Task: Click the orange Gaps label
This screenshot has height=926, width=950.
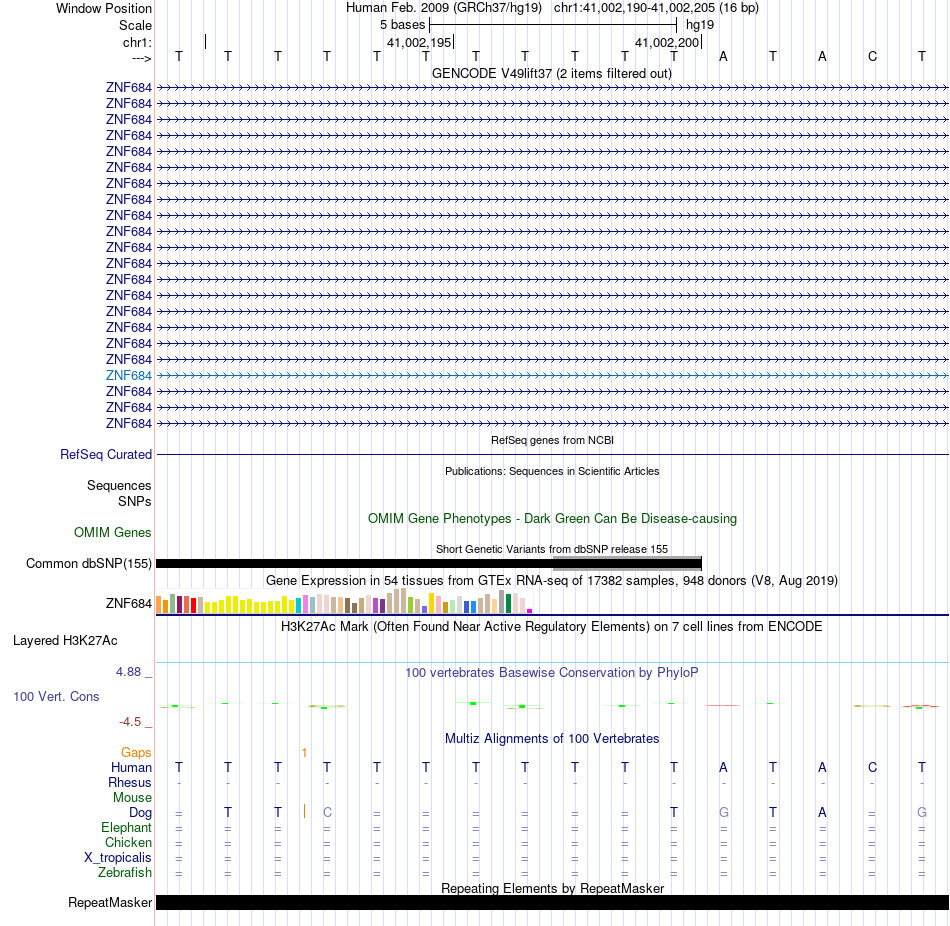Action: (136, 752)
